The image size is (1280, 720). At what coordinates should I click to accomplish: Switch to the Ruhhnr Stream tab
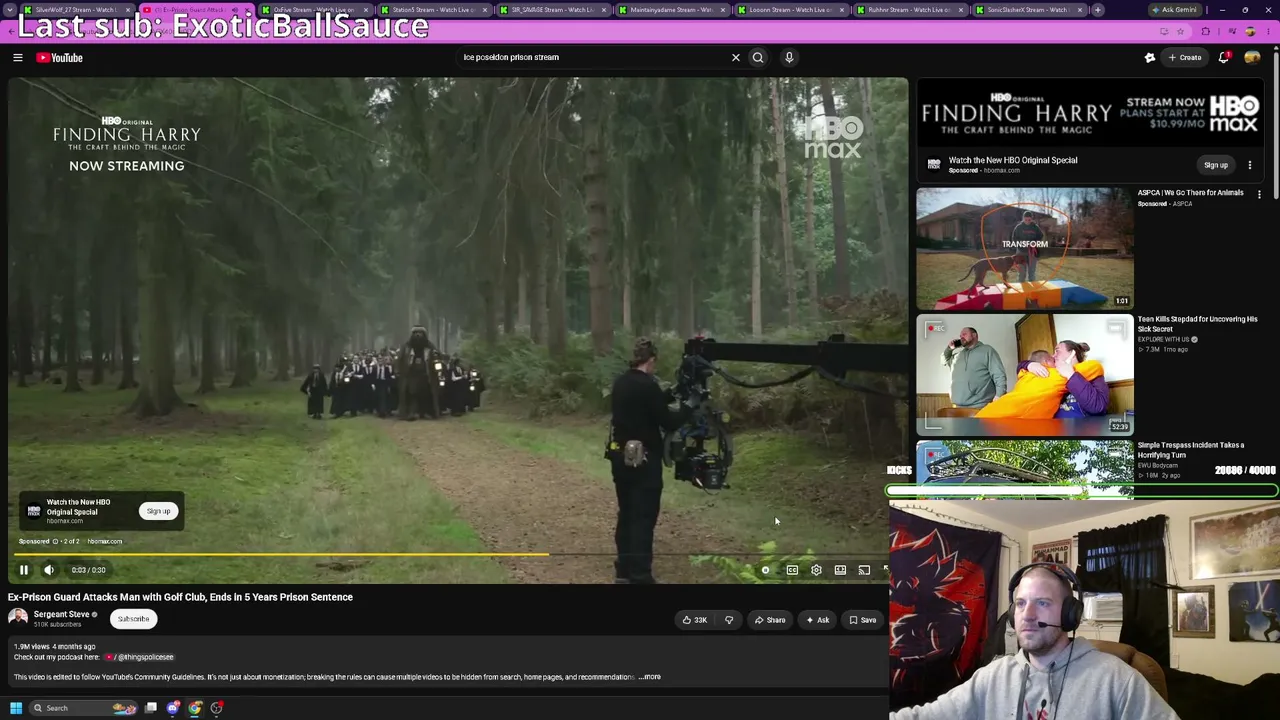pyautogui.click(x=909, y=10)
